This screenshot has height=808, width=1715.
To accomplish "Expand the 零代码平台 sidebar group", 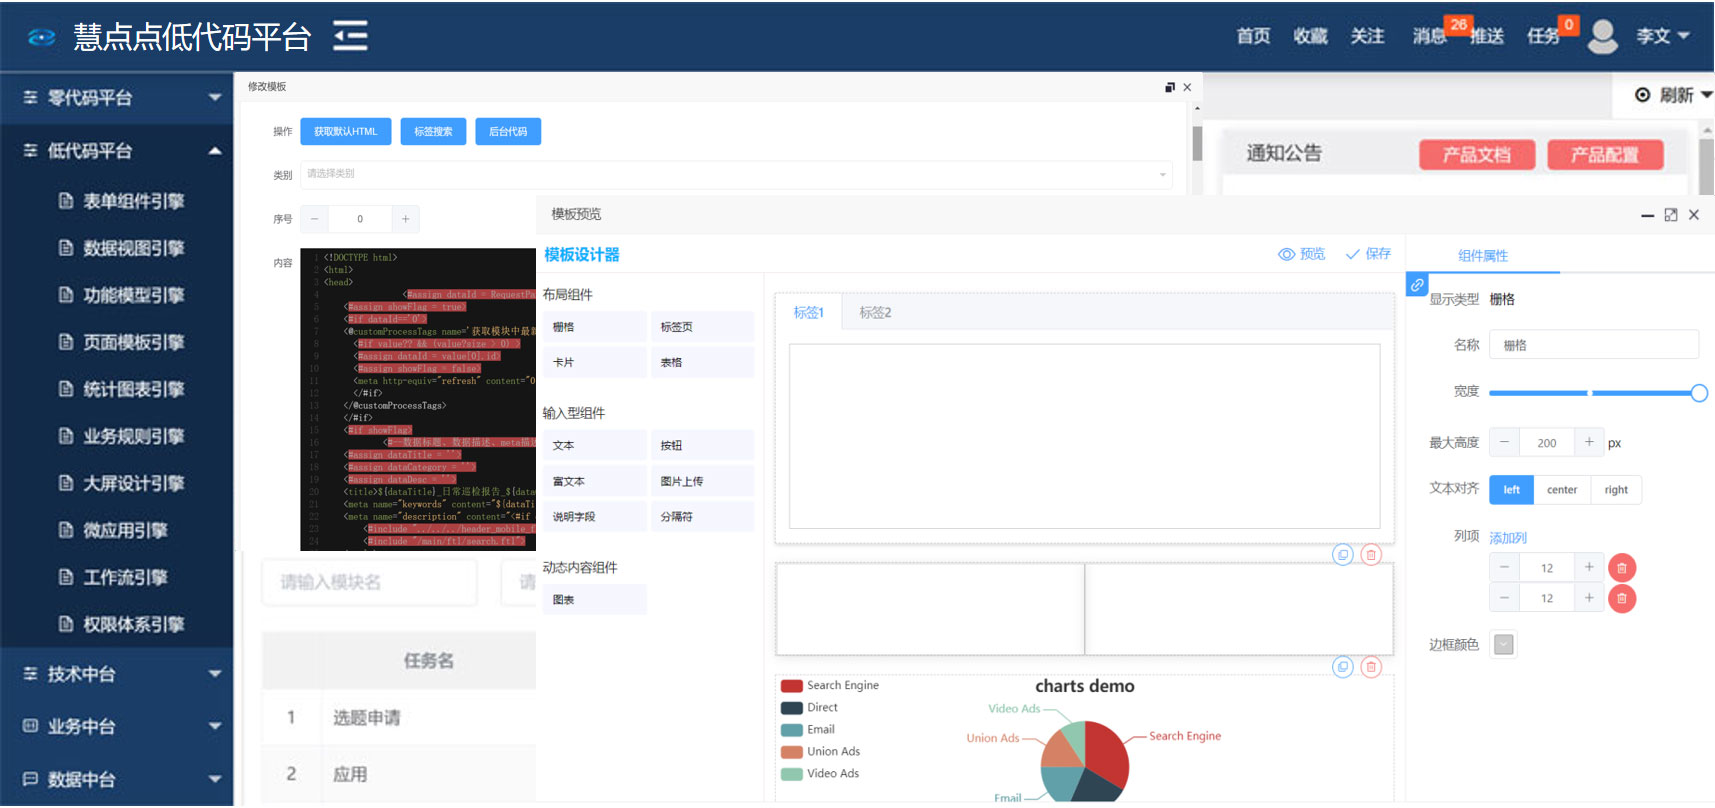I will (x=215, y=98).
